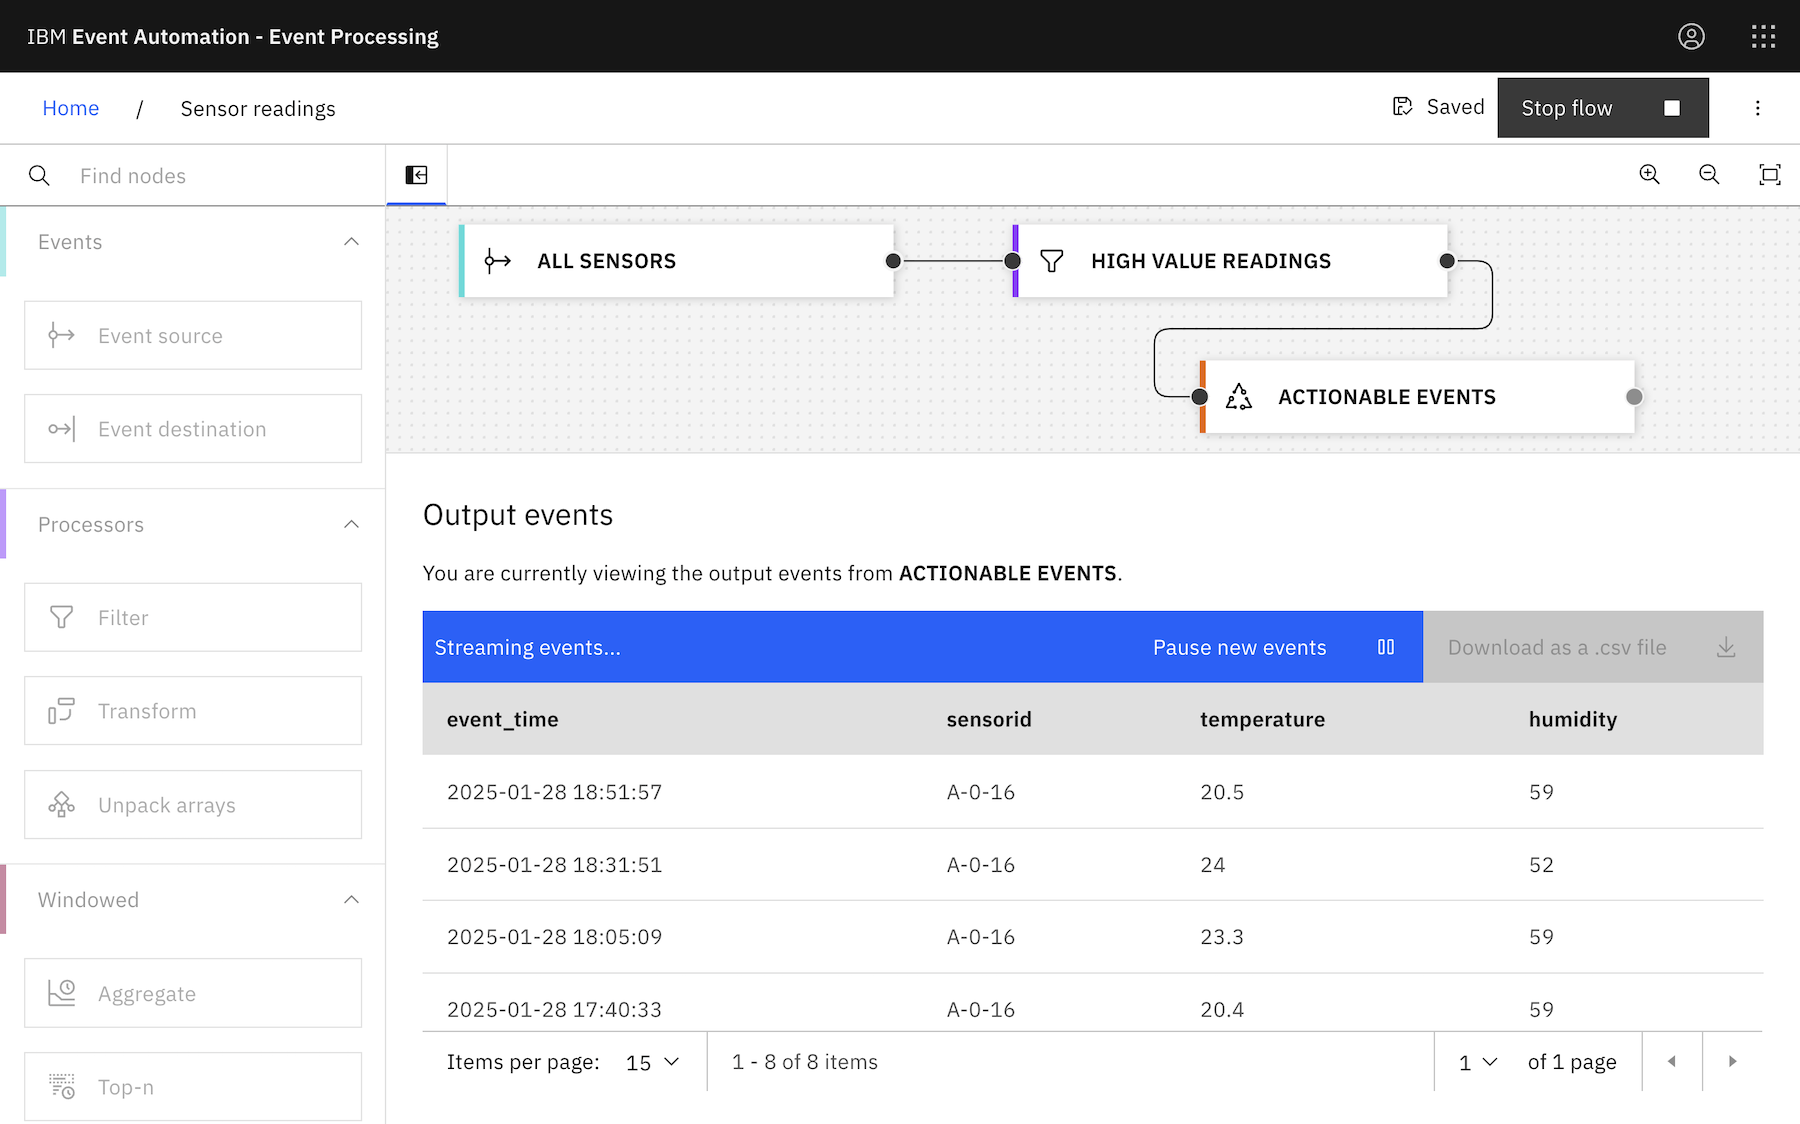Screen dimensions: 1800x1124
Task: Select the ALL SENSORS event source node
Action: click(x=676, y=261)
